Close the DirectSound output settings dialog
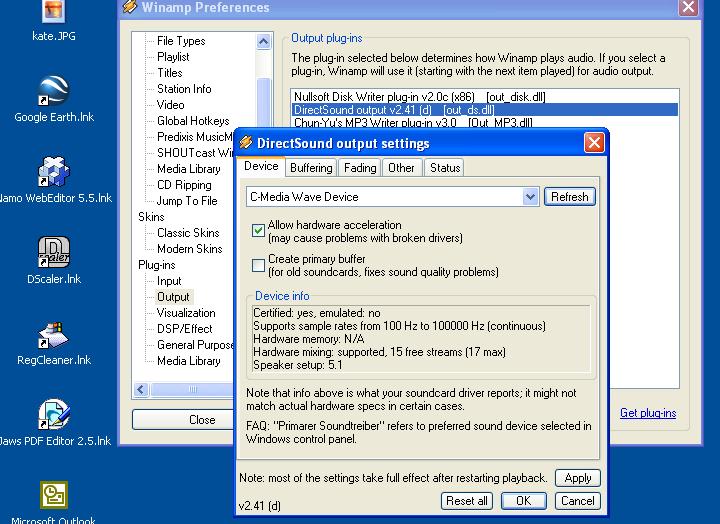 [x=594, y=143]
